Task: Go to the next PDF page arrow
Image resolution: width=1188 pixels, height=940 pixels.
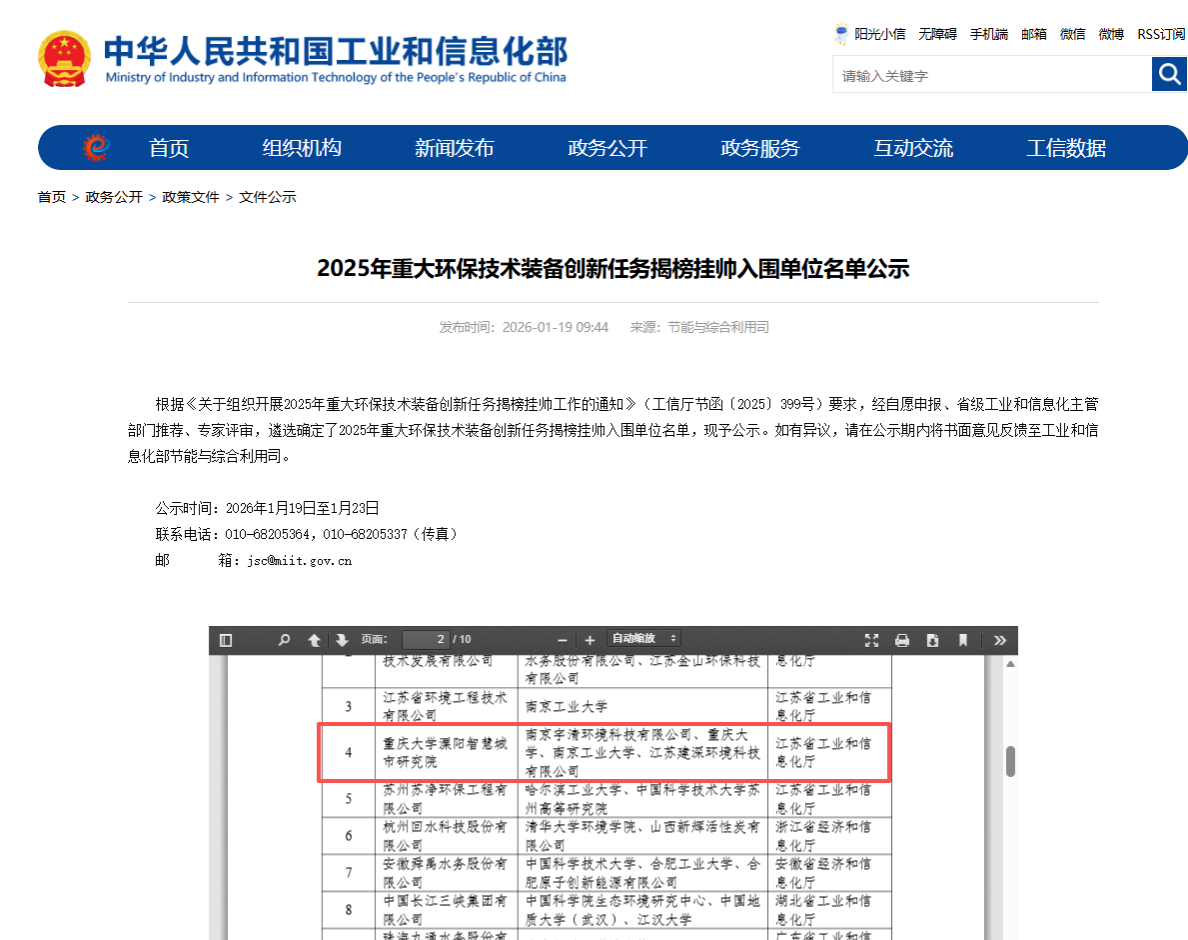Action: coord(339,640)
